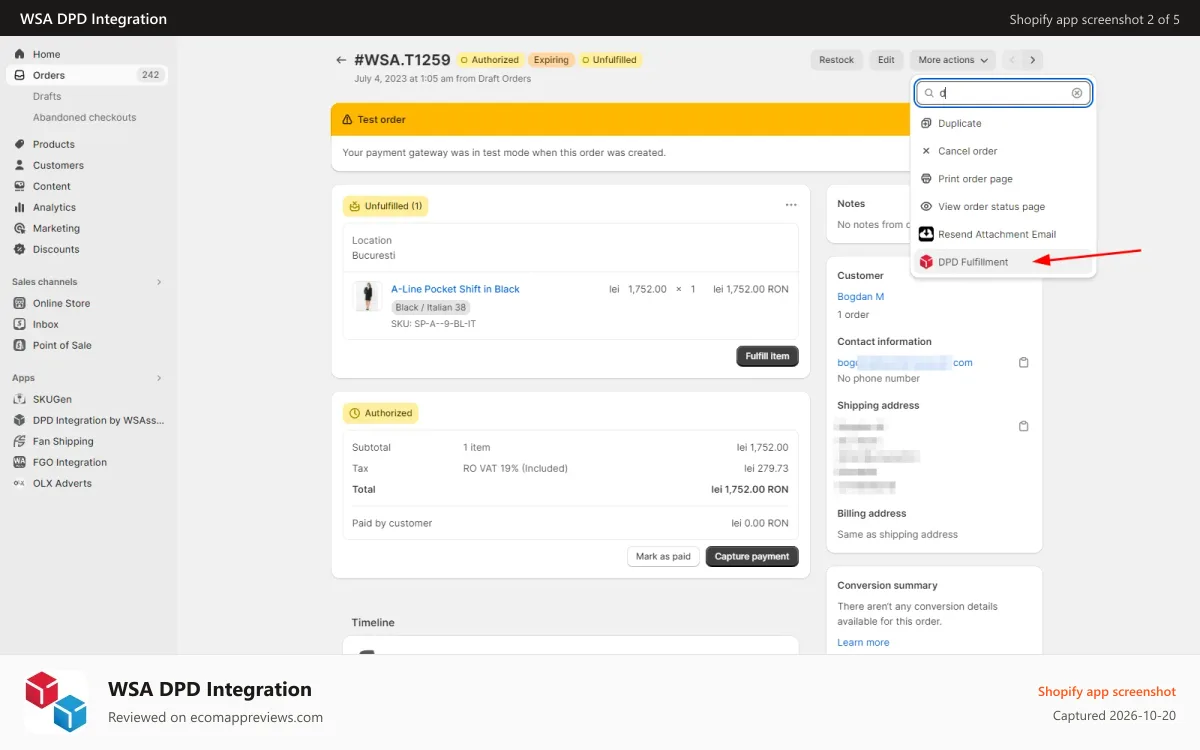Viewport: 1200px width, 750px height.
Task: Copy the customer email address icon
Action: (x=1023, y=362)
